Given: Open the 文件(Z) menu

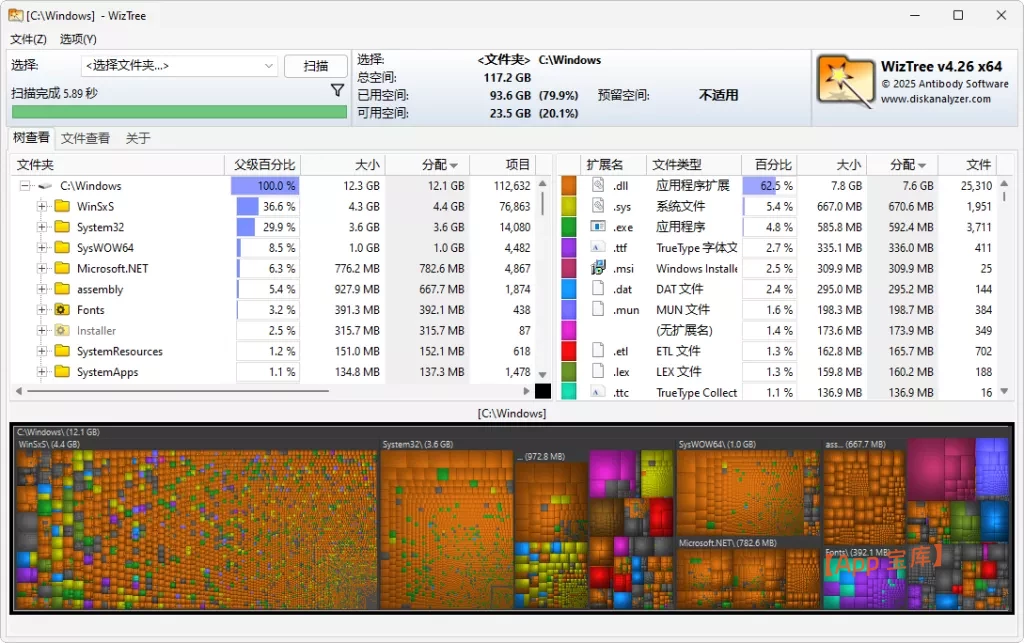Looking at the screenshot, I should coord(28,39).
